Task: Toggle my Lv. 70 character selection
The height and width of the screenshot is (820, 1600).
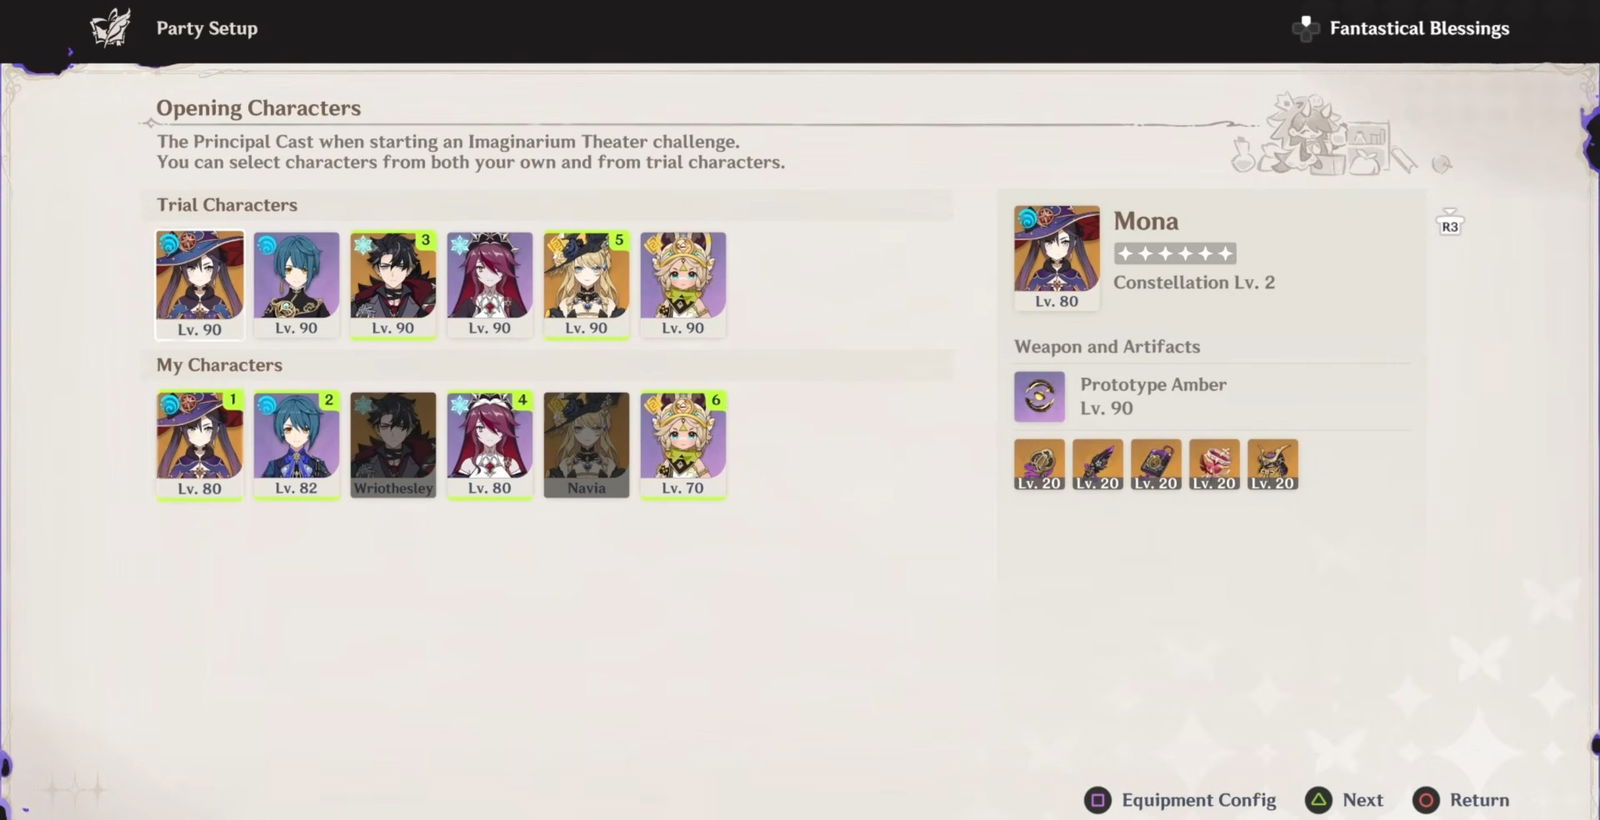Action: (x=683, y=445)
